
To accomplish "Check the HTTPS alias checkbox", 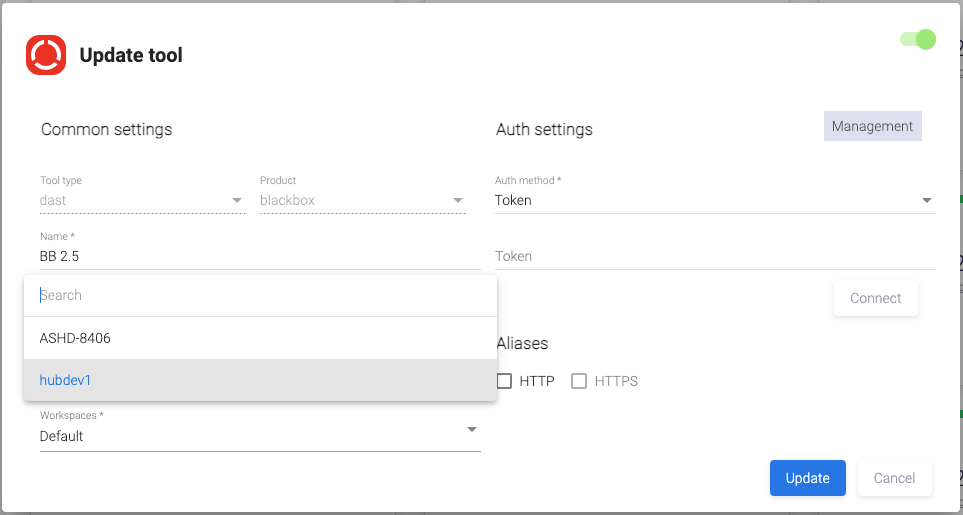I will click(x=579, y=381).
